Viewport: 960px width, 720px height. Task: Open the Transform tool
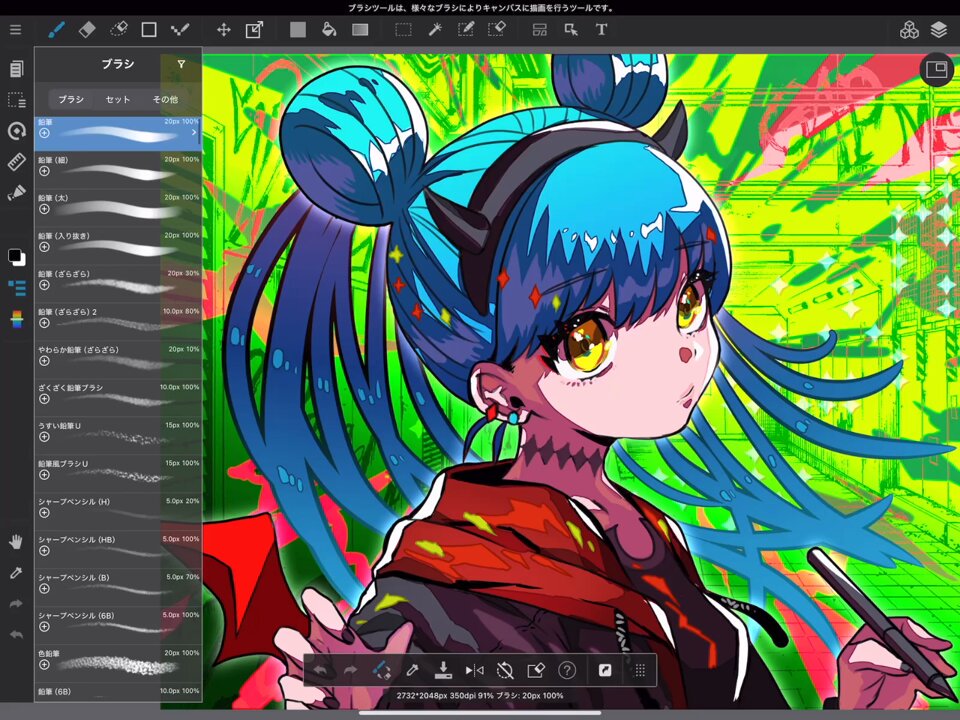[x=254, y=29]
